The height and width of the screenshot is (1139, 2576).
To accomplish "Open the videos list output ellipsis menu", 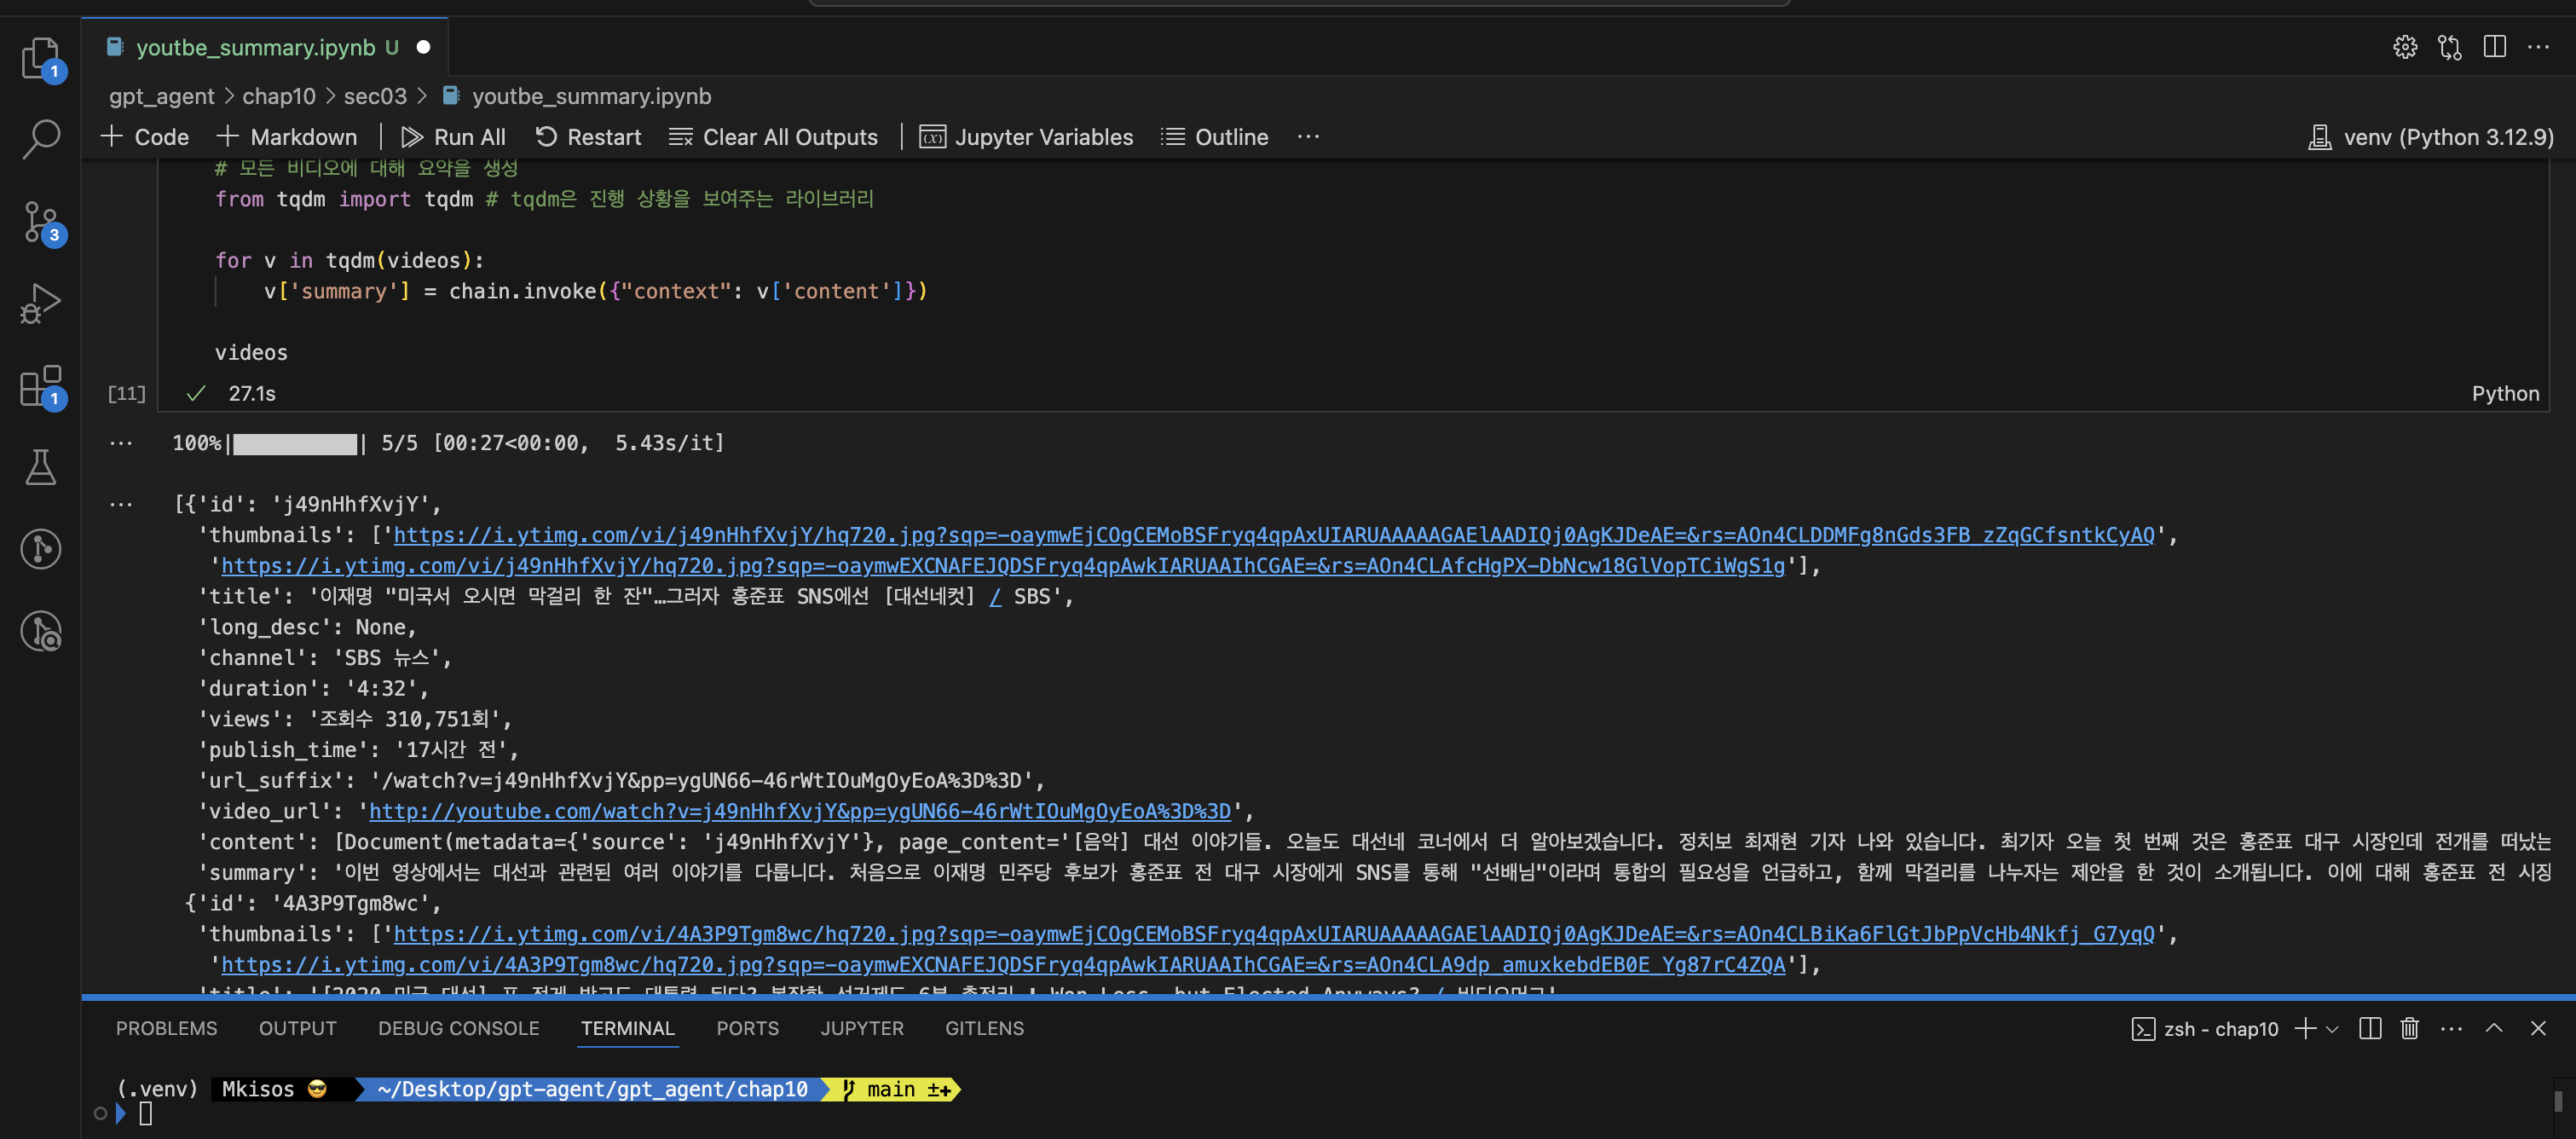I will [121, 504].
